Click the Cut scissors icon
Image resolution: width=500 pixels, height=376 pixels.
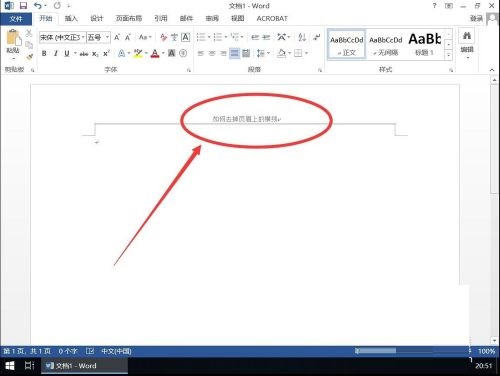29,33
